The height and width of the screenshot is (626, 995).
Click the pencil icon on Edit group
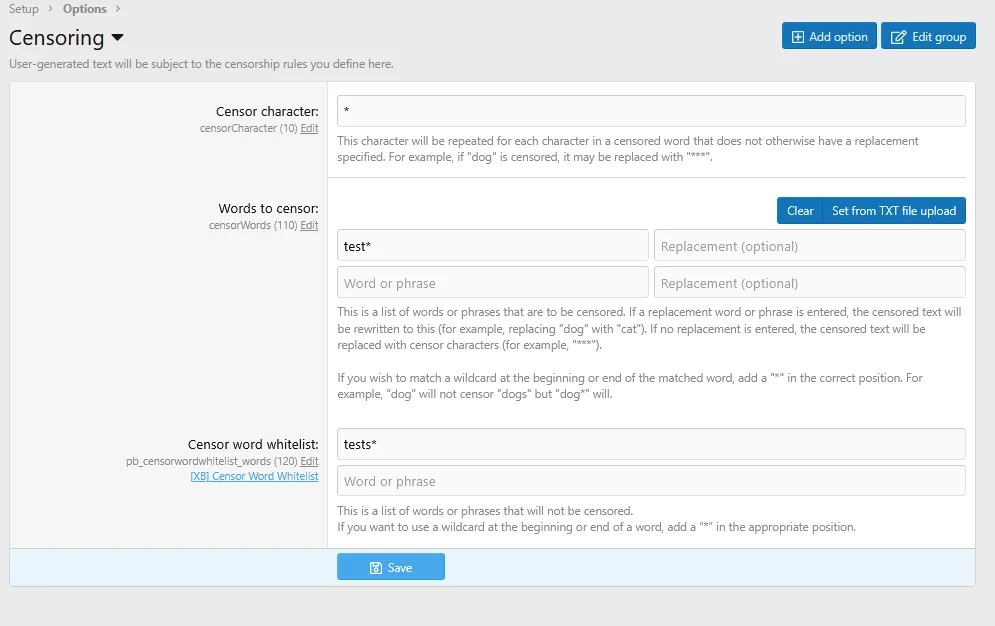(897, 37)
